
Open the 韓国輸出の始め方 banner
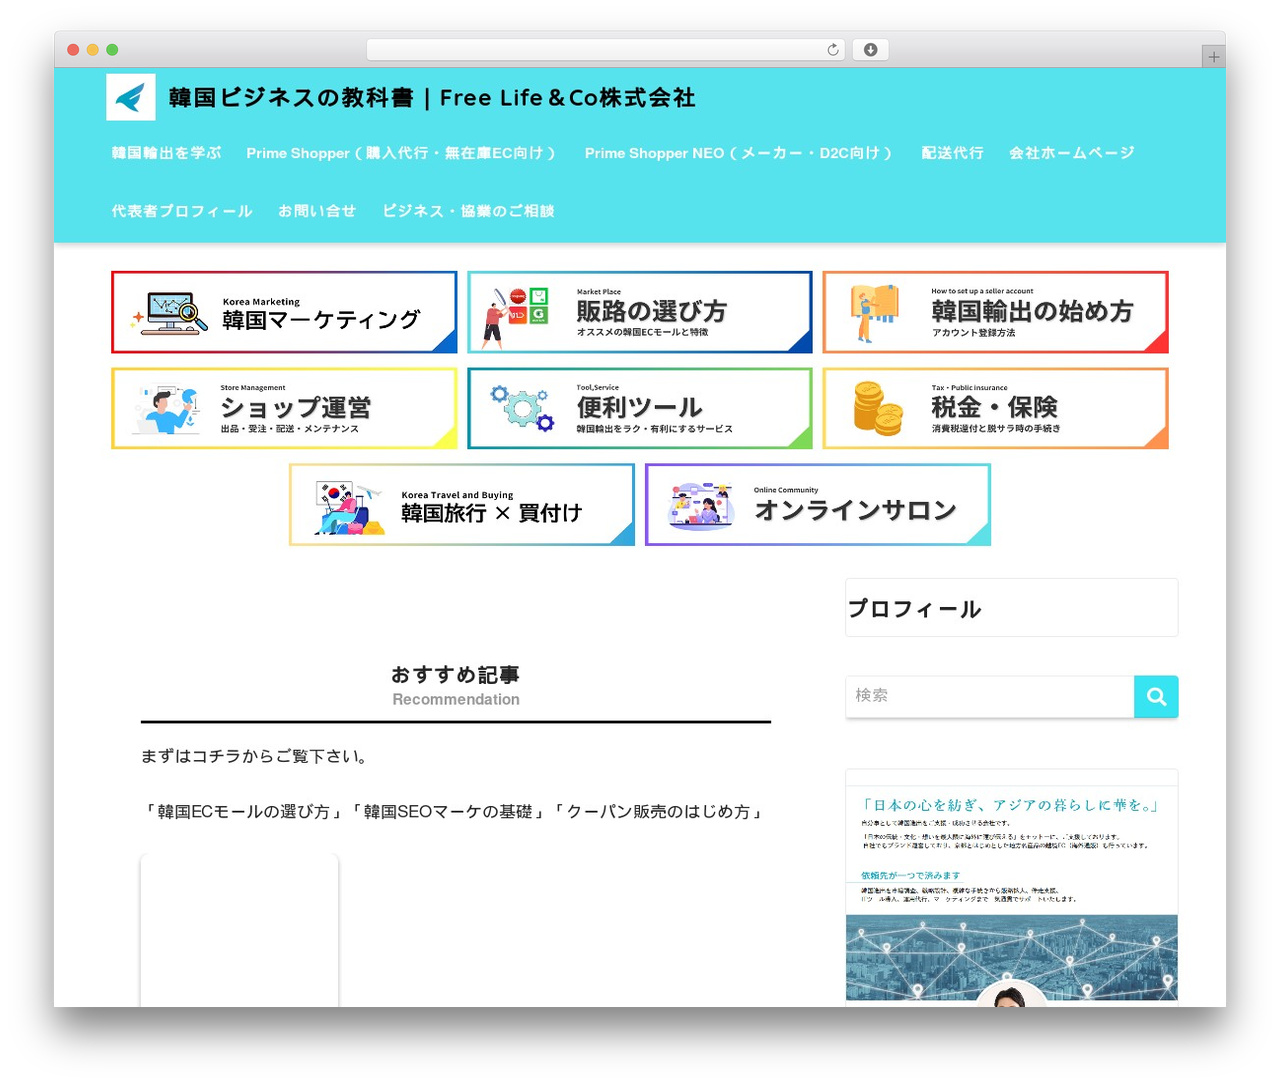pyautogui.click(x=995, y=312)
